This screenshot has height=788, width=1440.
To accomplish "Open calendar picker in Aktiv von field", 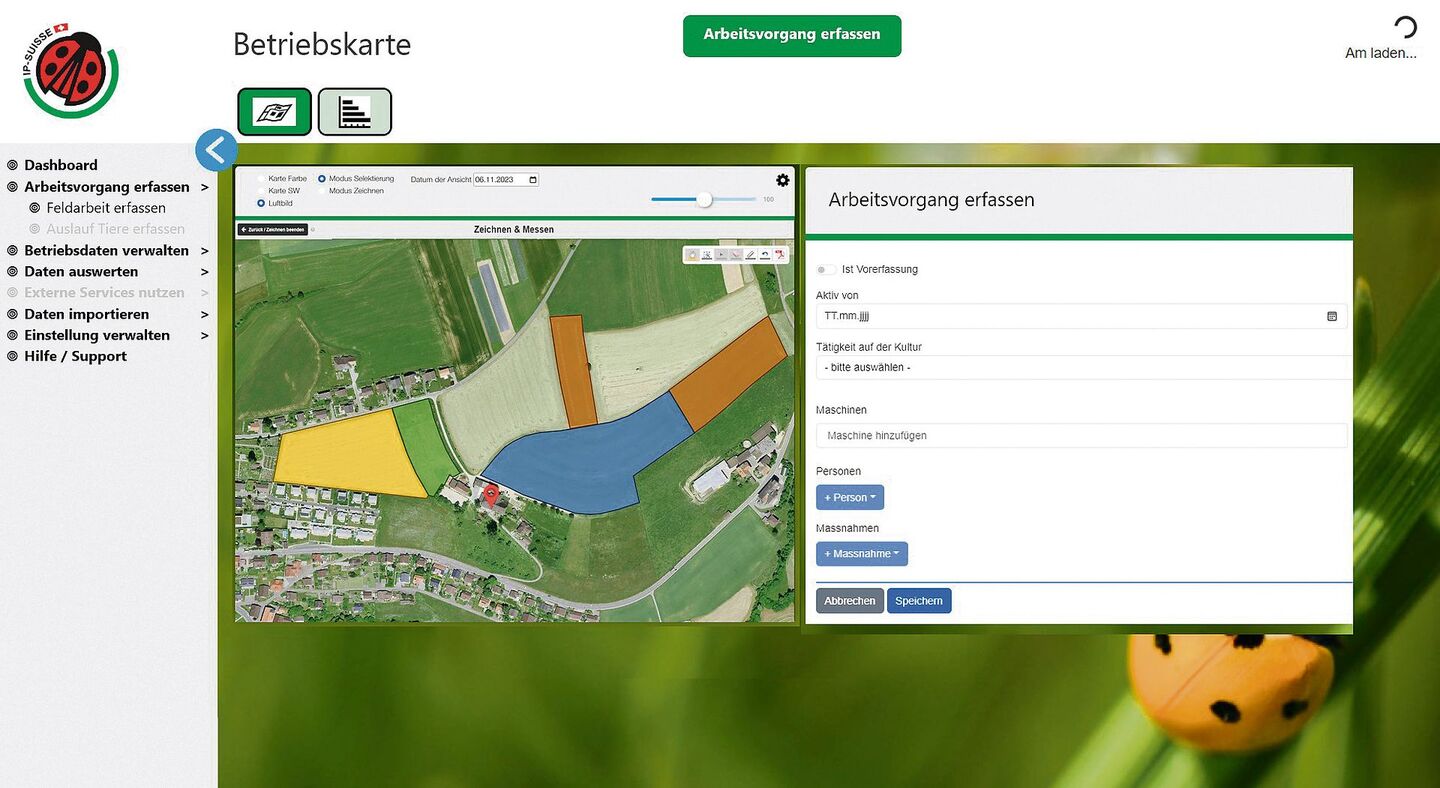I will coord(1332,316).
